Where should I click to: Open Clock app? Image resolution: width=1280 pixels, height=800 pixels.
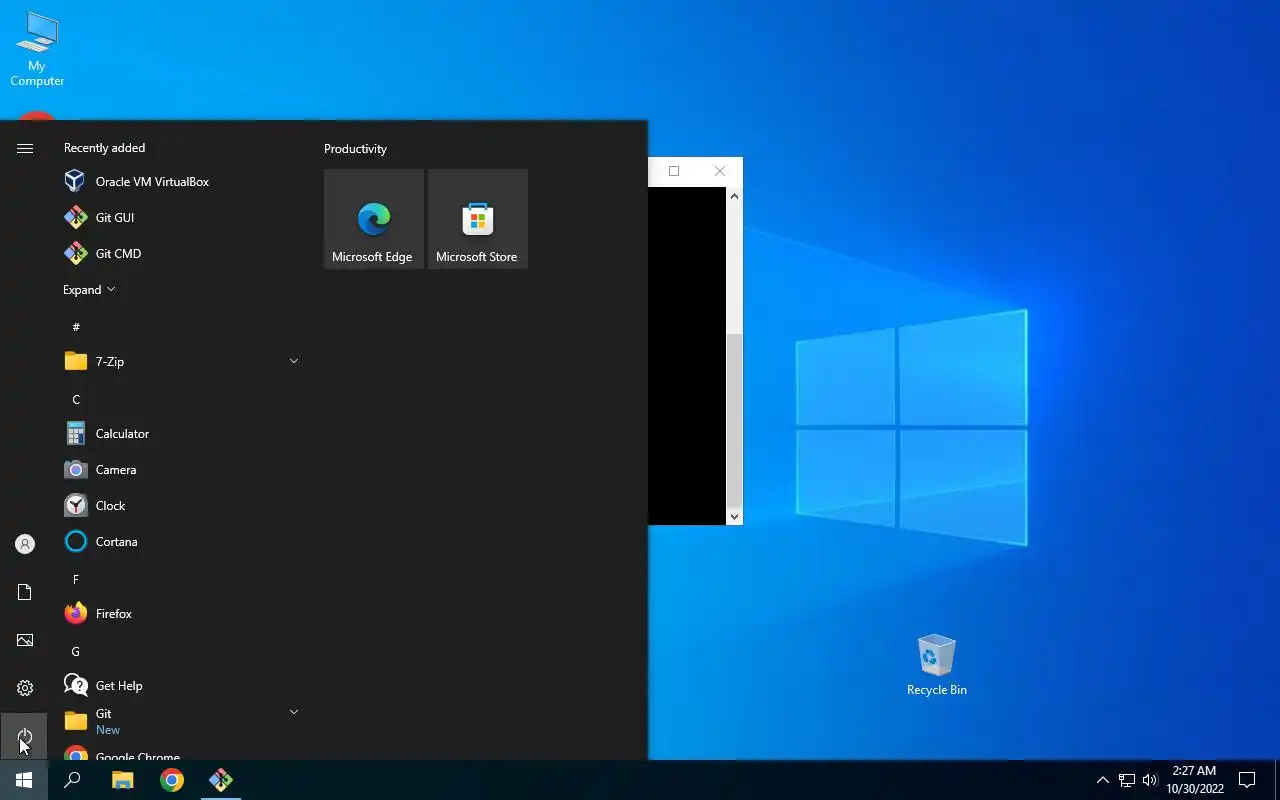pyautogui.click(x=180, y=506)
